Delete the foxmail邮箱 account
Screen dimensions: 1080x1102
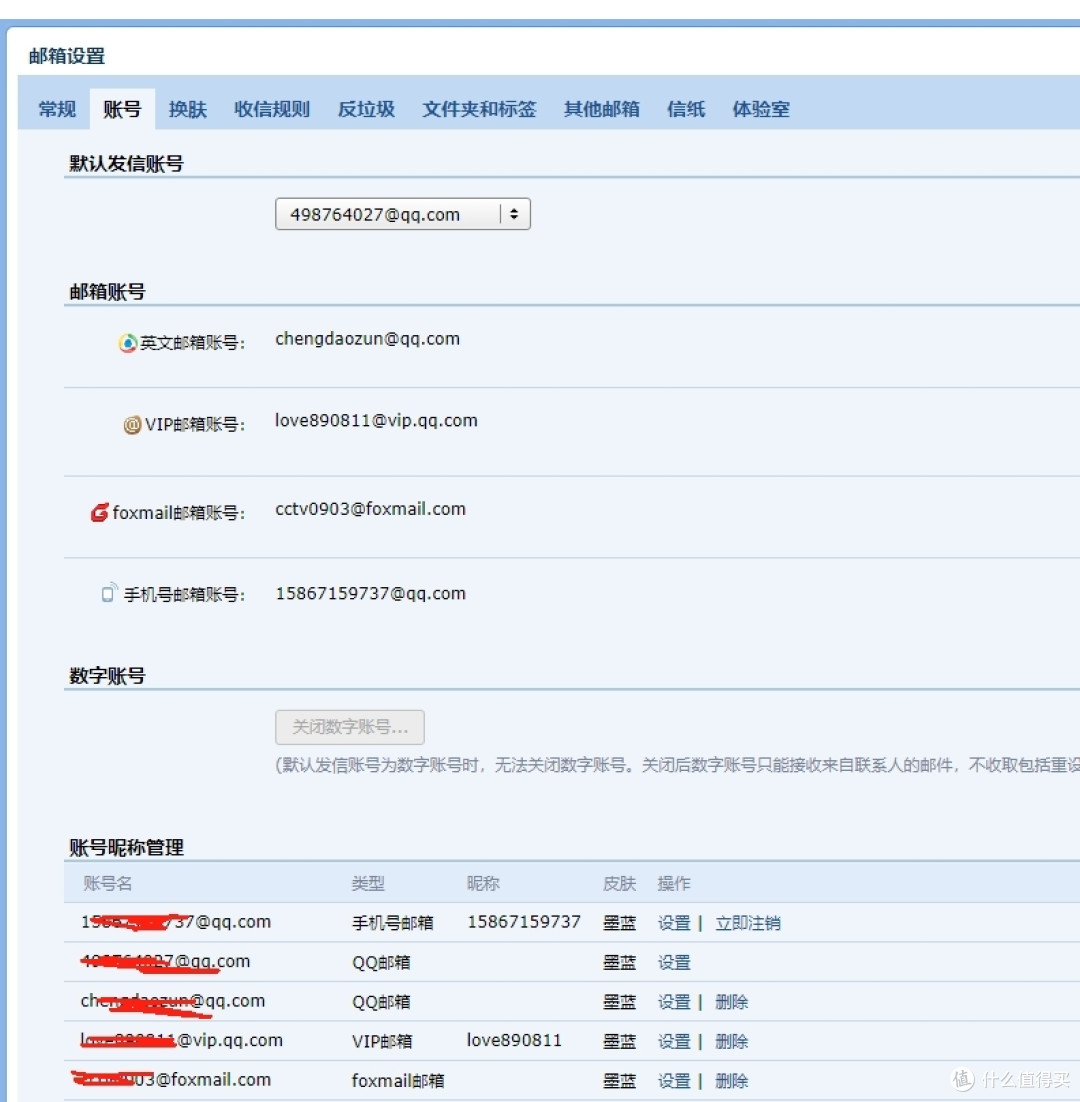pyautogui.click(x=731, y=1080)
